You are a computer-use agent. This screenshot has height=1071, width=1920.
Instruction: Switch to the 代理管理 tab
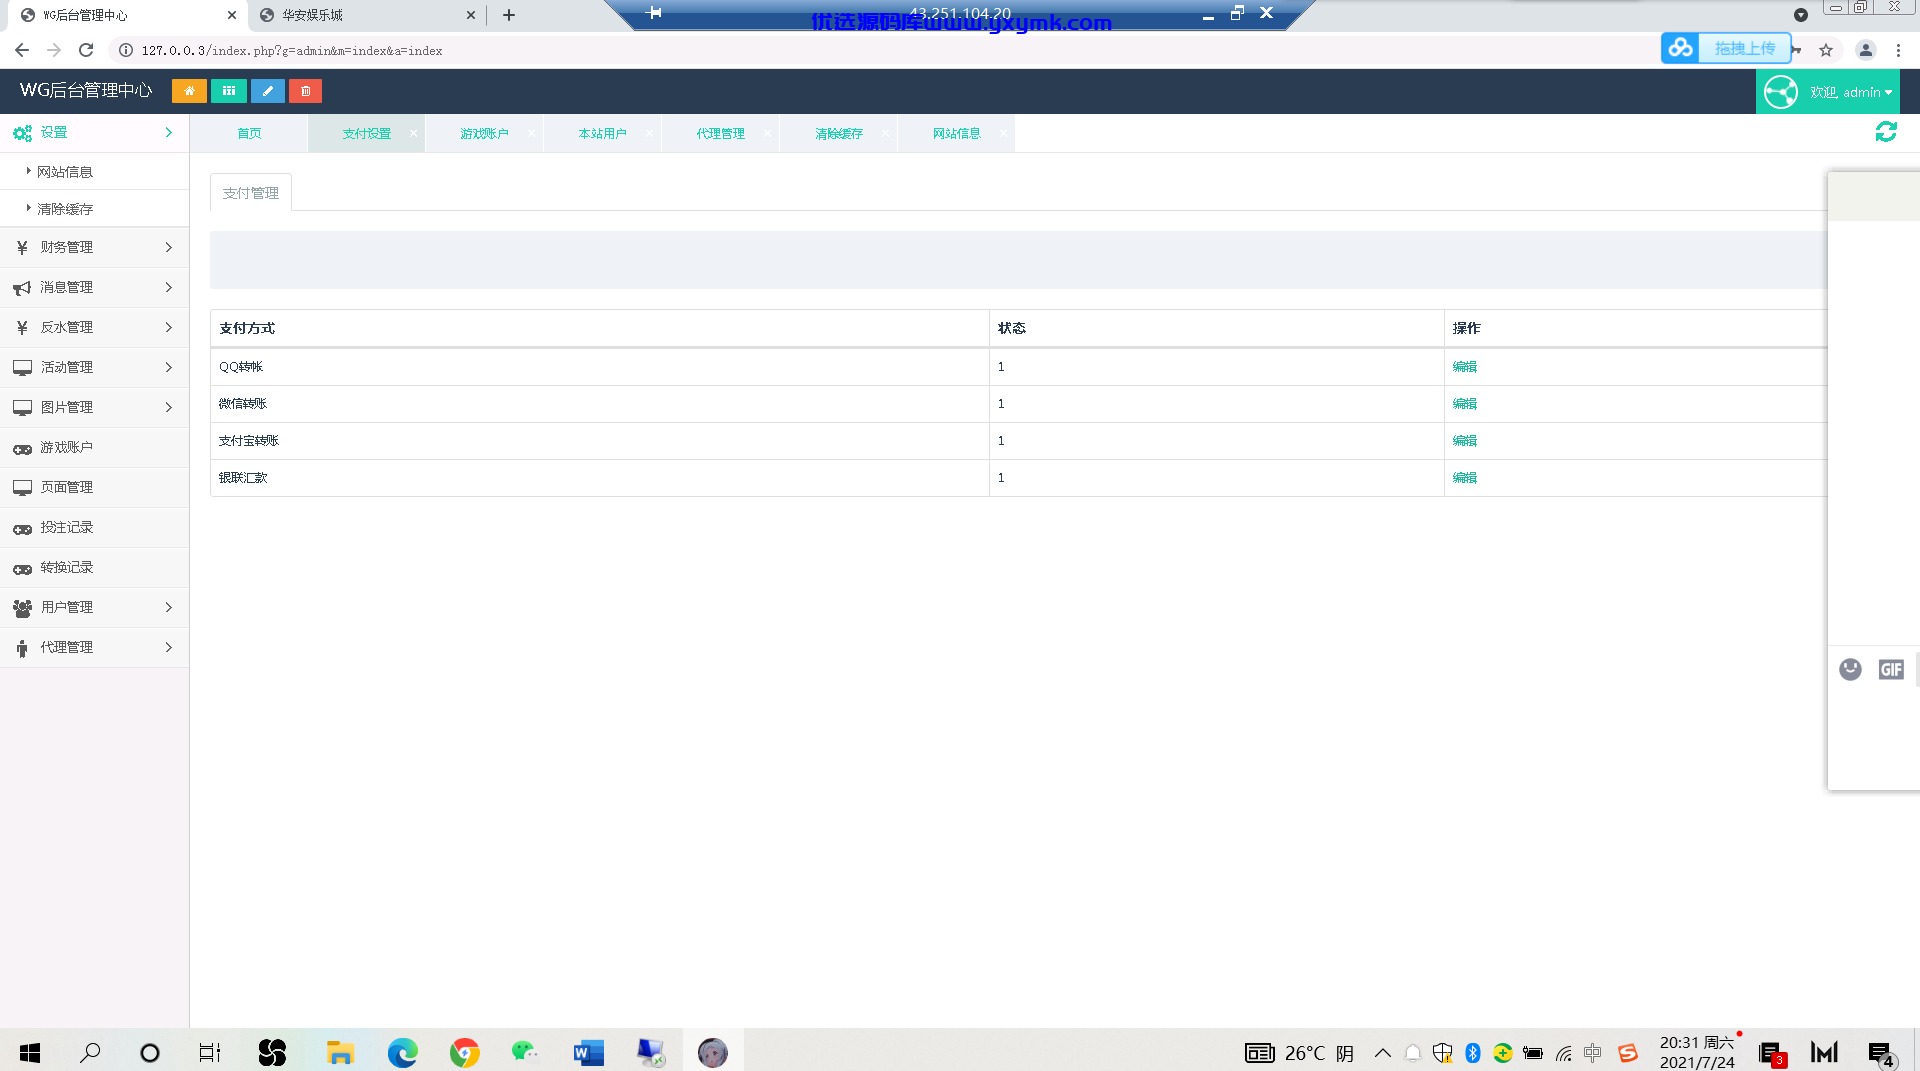720,133
